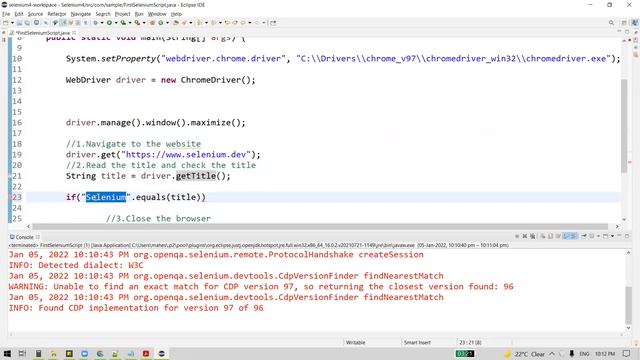Click the getTitle method on line 21

click(196, 176)
